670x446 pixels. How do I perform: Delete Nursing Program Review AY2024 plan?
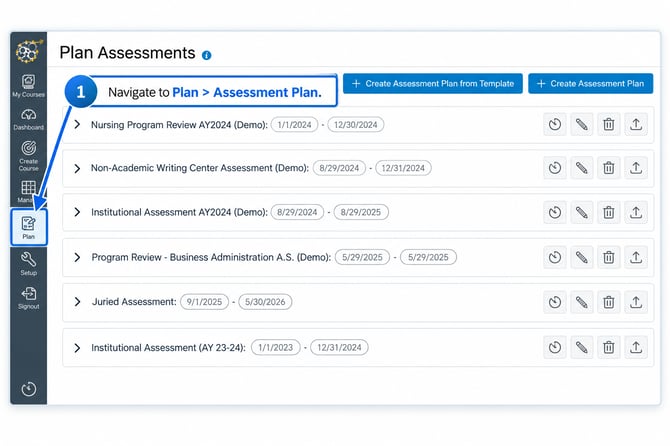click(608, 125)
